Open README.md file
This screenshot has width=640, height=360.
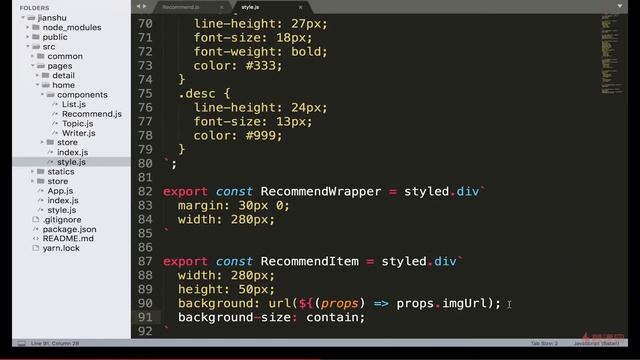(68, 238)
